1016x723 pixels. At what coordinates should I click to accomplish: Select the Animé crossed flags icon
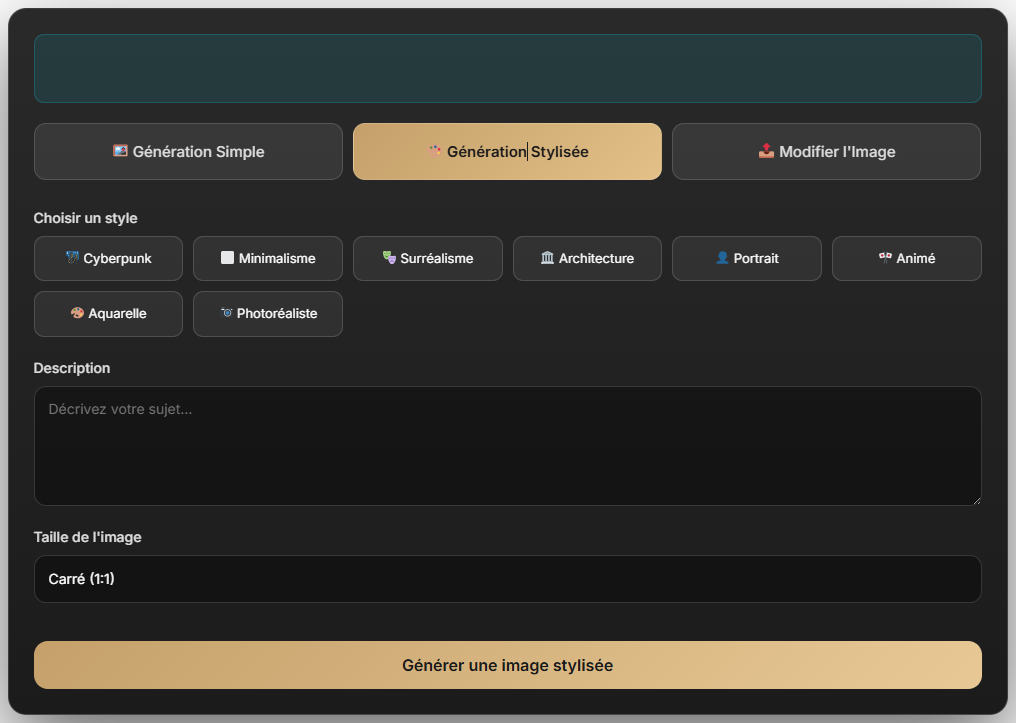[x=885, y=258]
